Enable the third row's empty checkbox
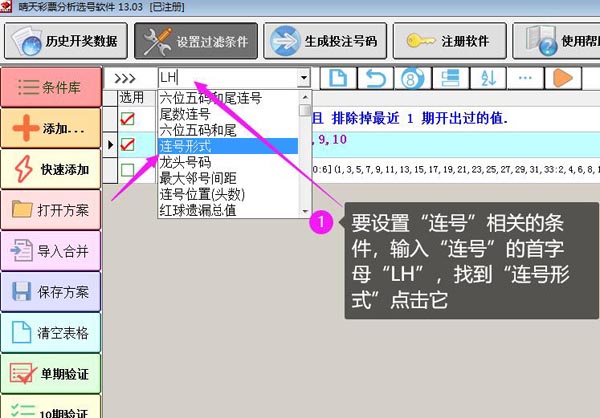 128,171
